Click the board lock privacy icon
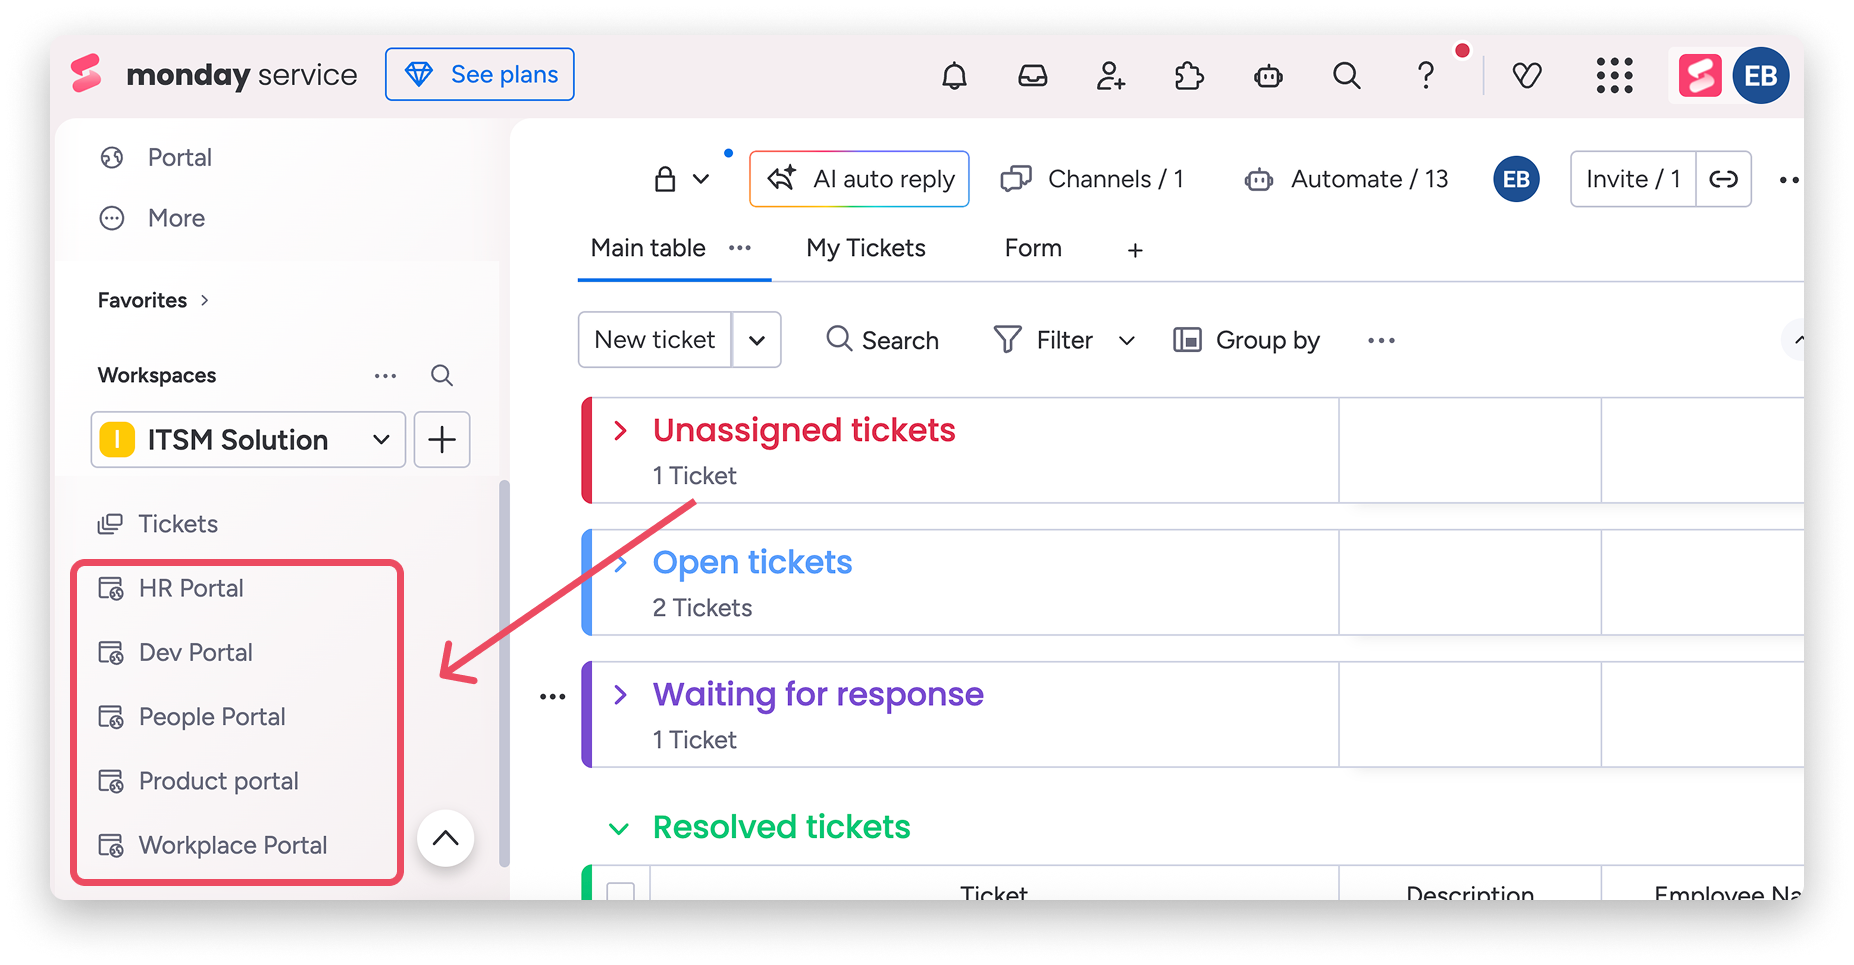 pos(665,179)
